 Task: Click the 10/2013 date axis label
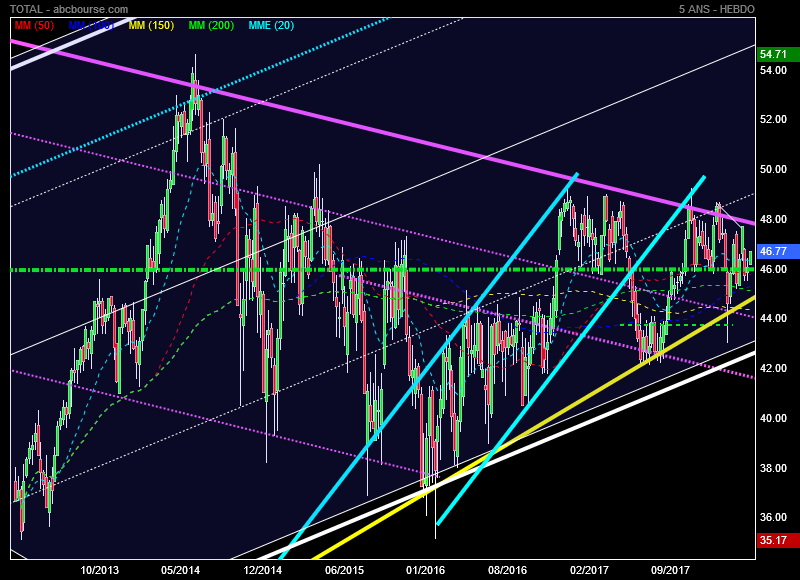(x=99, y=570)
